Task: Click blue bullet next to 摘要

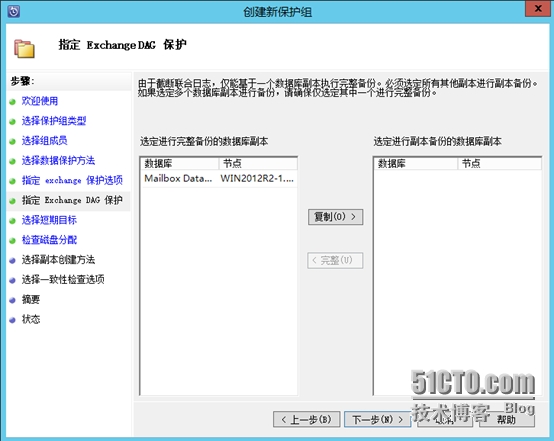Action: coord(12,300)
